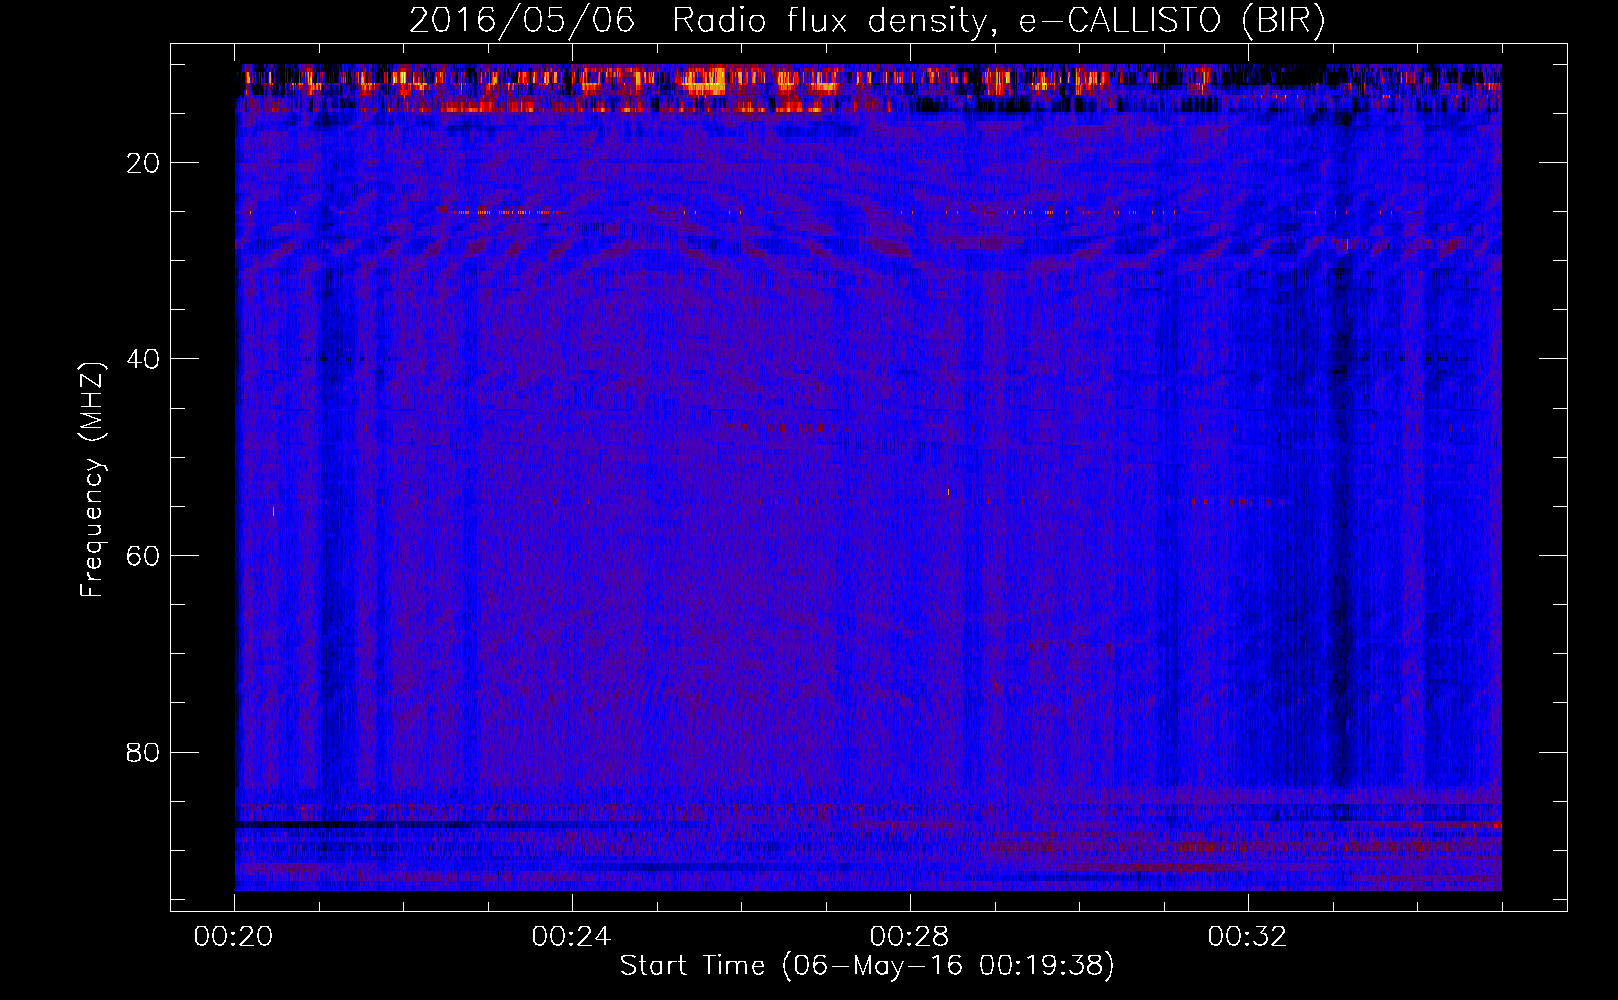The height and width of the screenshot is (1000, 1618).
Task: Click the '20' frequency tick label
Action: [144, 163]
